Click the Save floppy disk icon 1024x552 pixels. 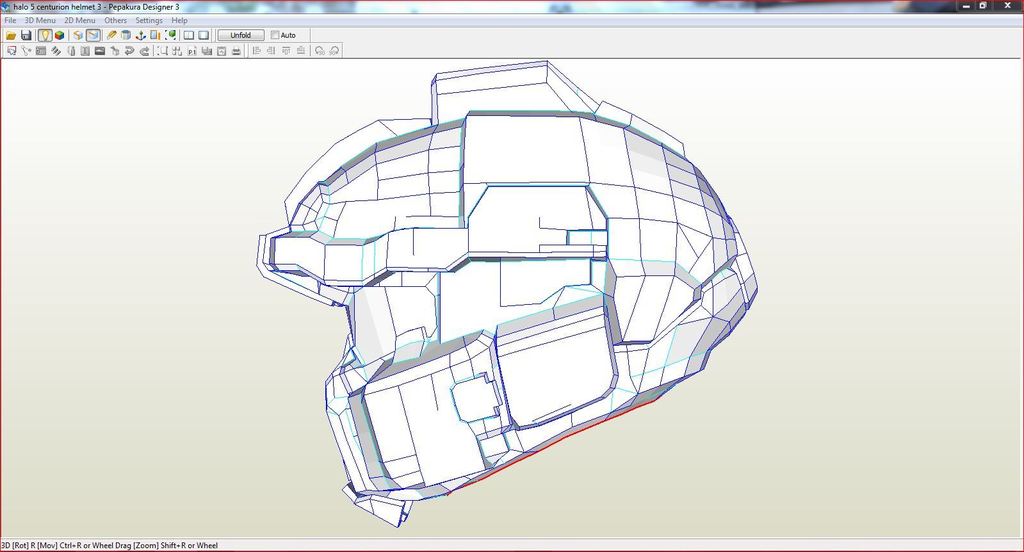tap(26, 35)
